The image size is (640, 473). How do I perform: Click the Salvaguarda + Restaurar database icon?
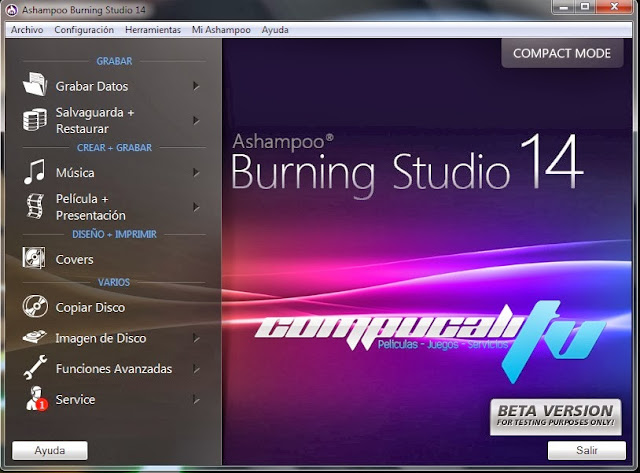coord(35,120)
